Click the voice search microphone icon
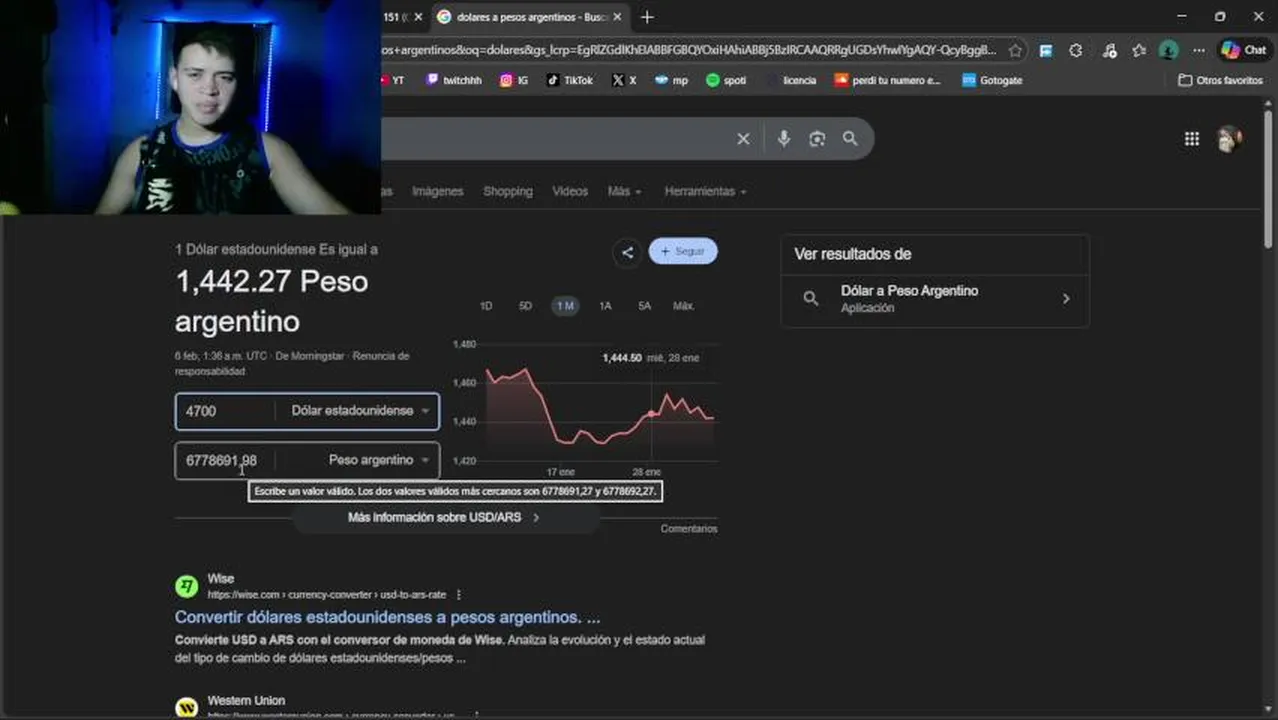Viewport: 1278px width, 720px height. (x=784, y=139)
